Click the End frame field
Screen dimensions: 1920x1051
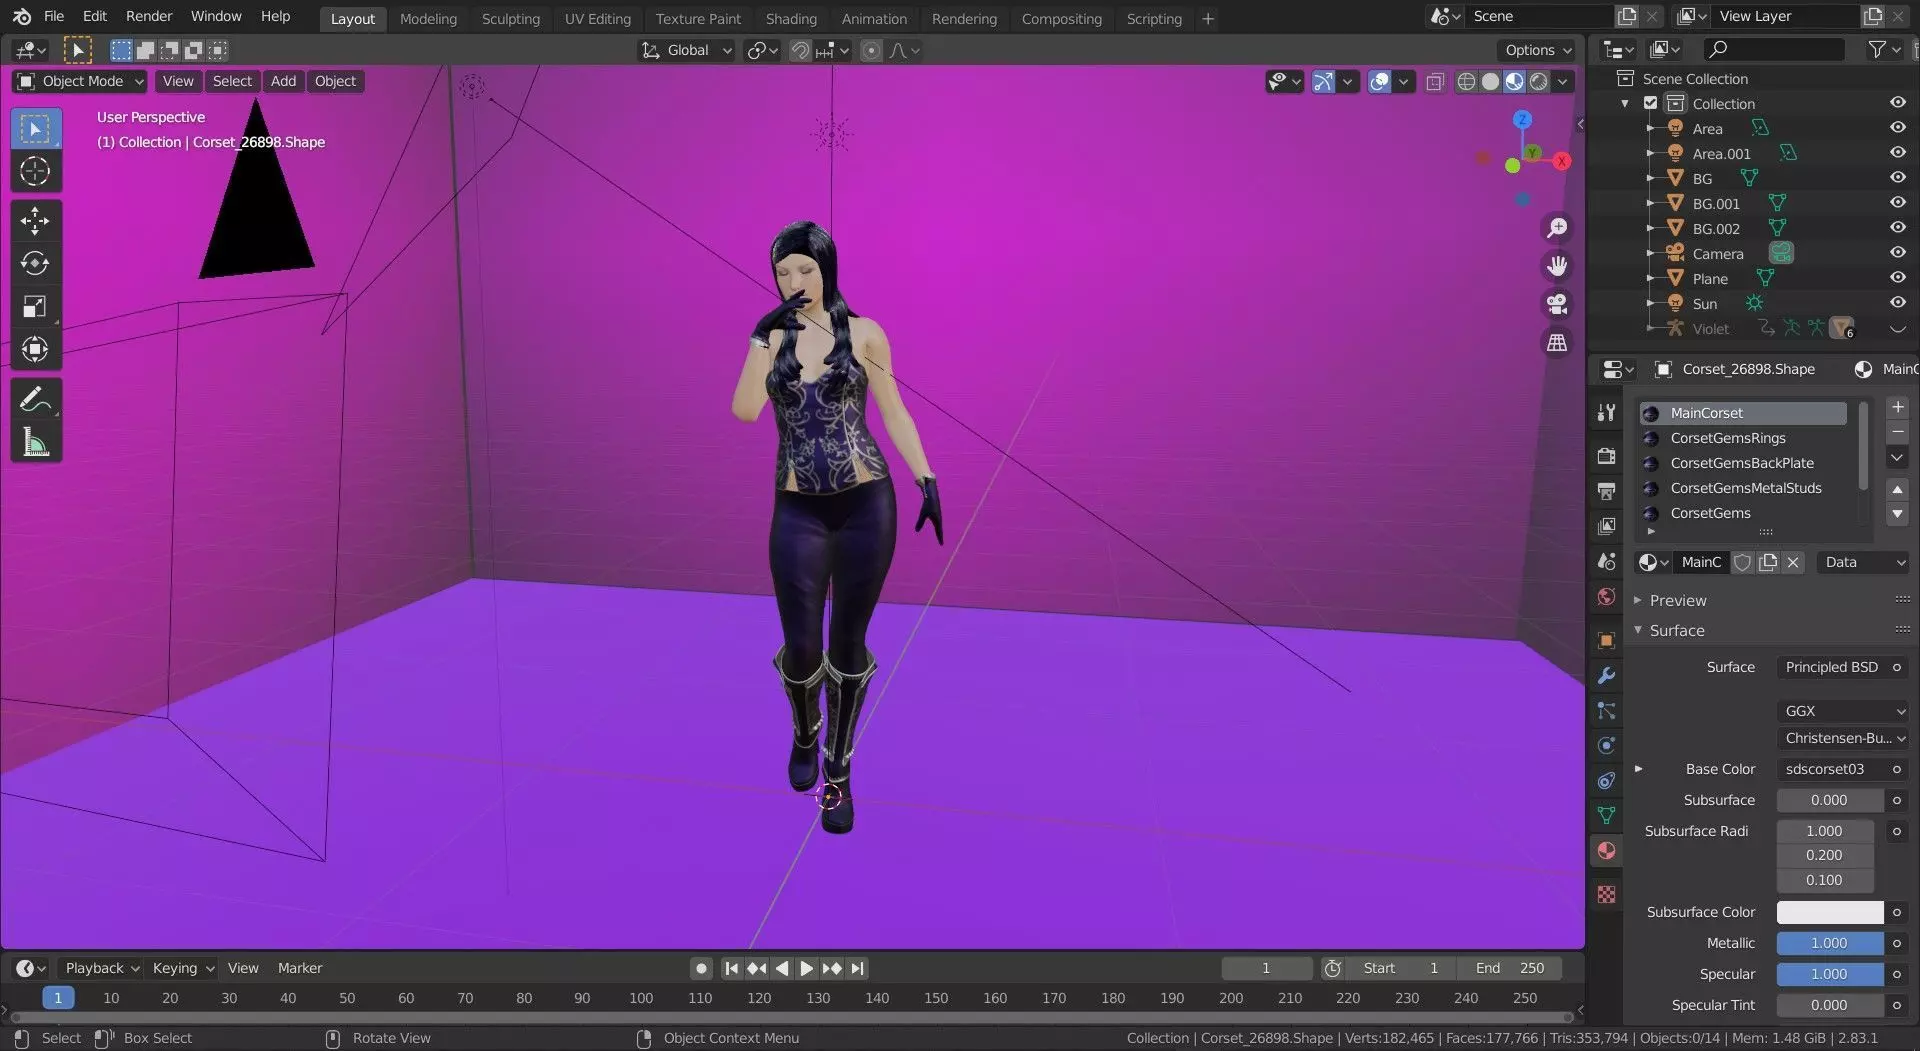[x=1508, y=968]
